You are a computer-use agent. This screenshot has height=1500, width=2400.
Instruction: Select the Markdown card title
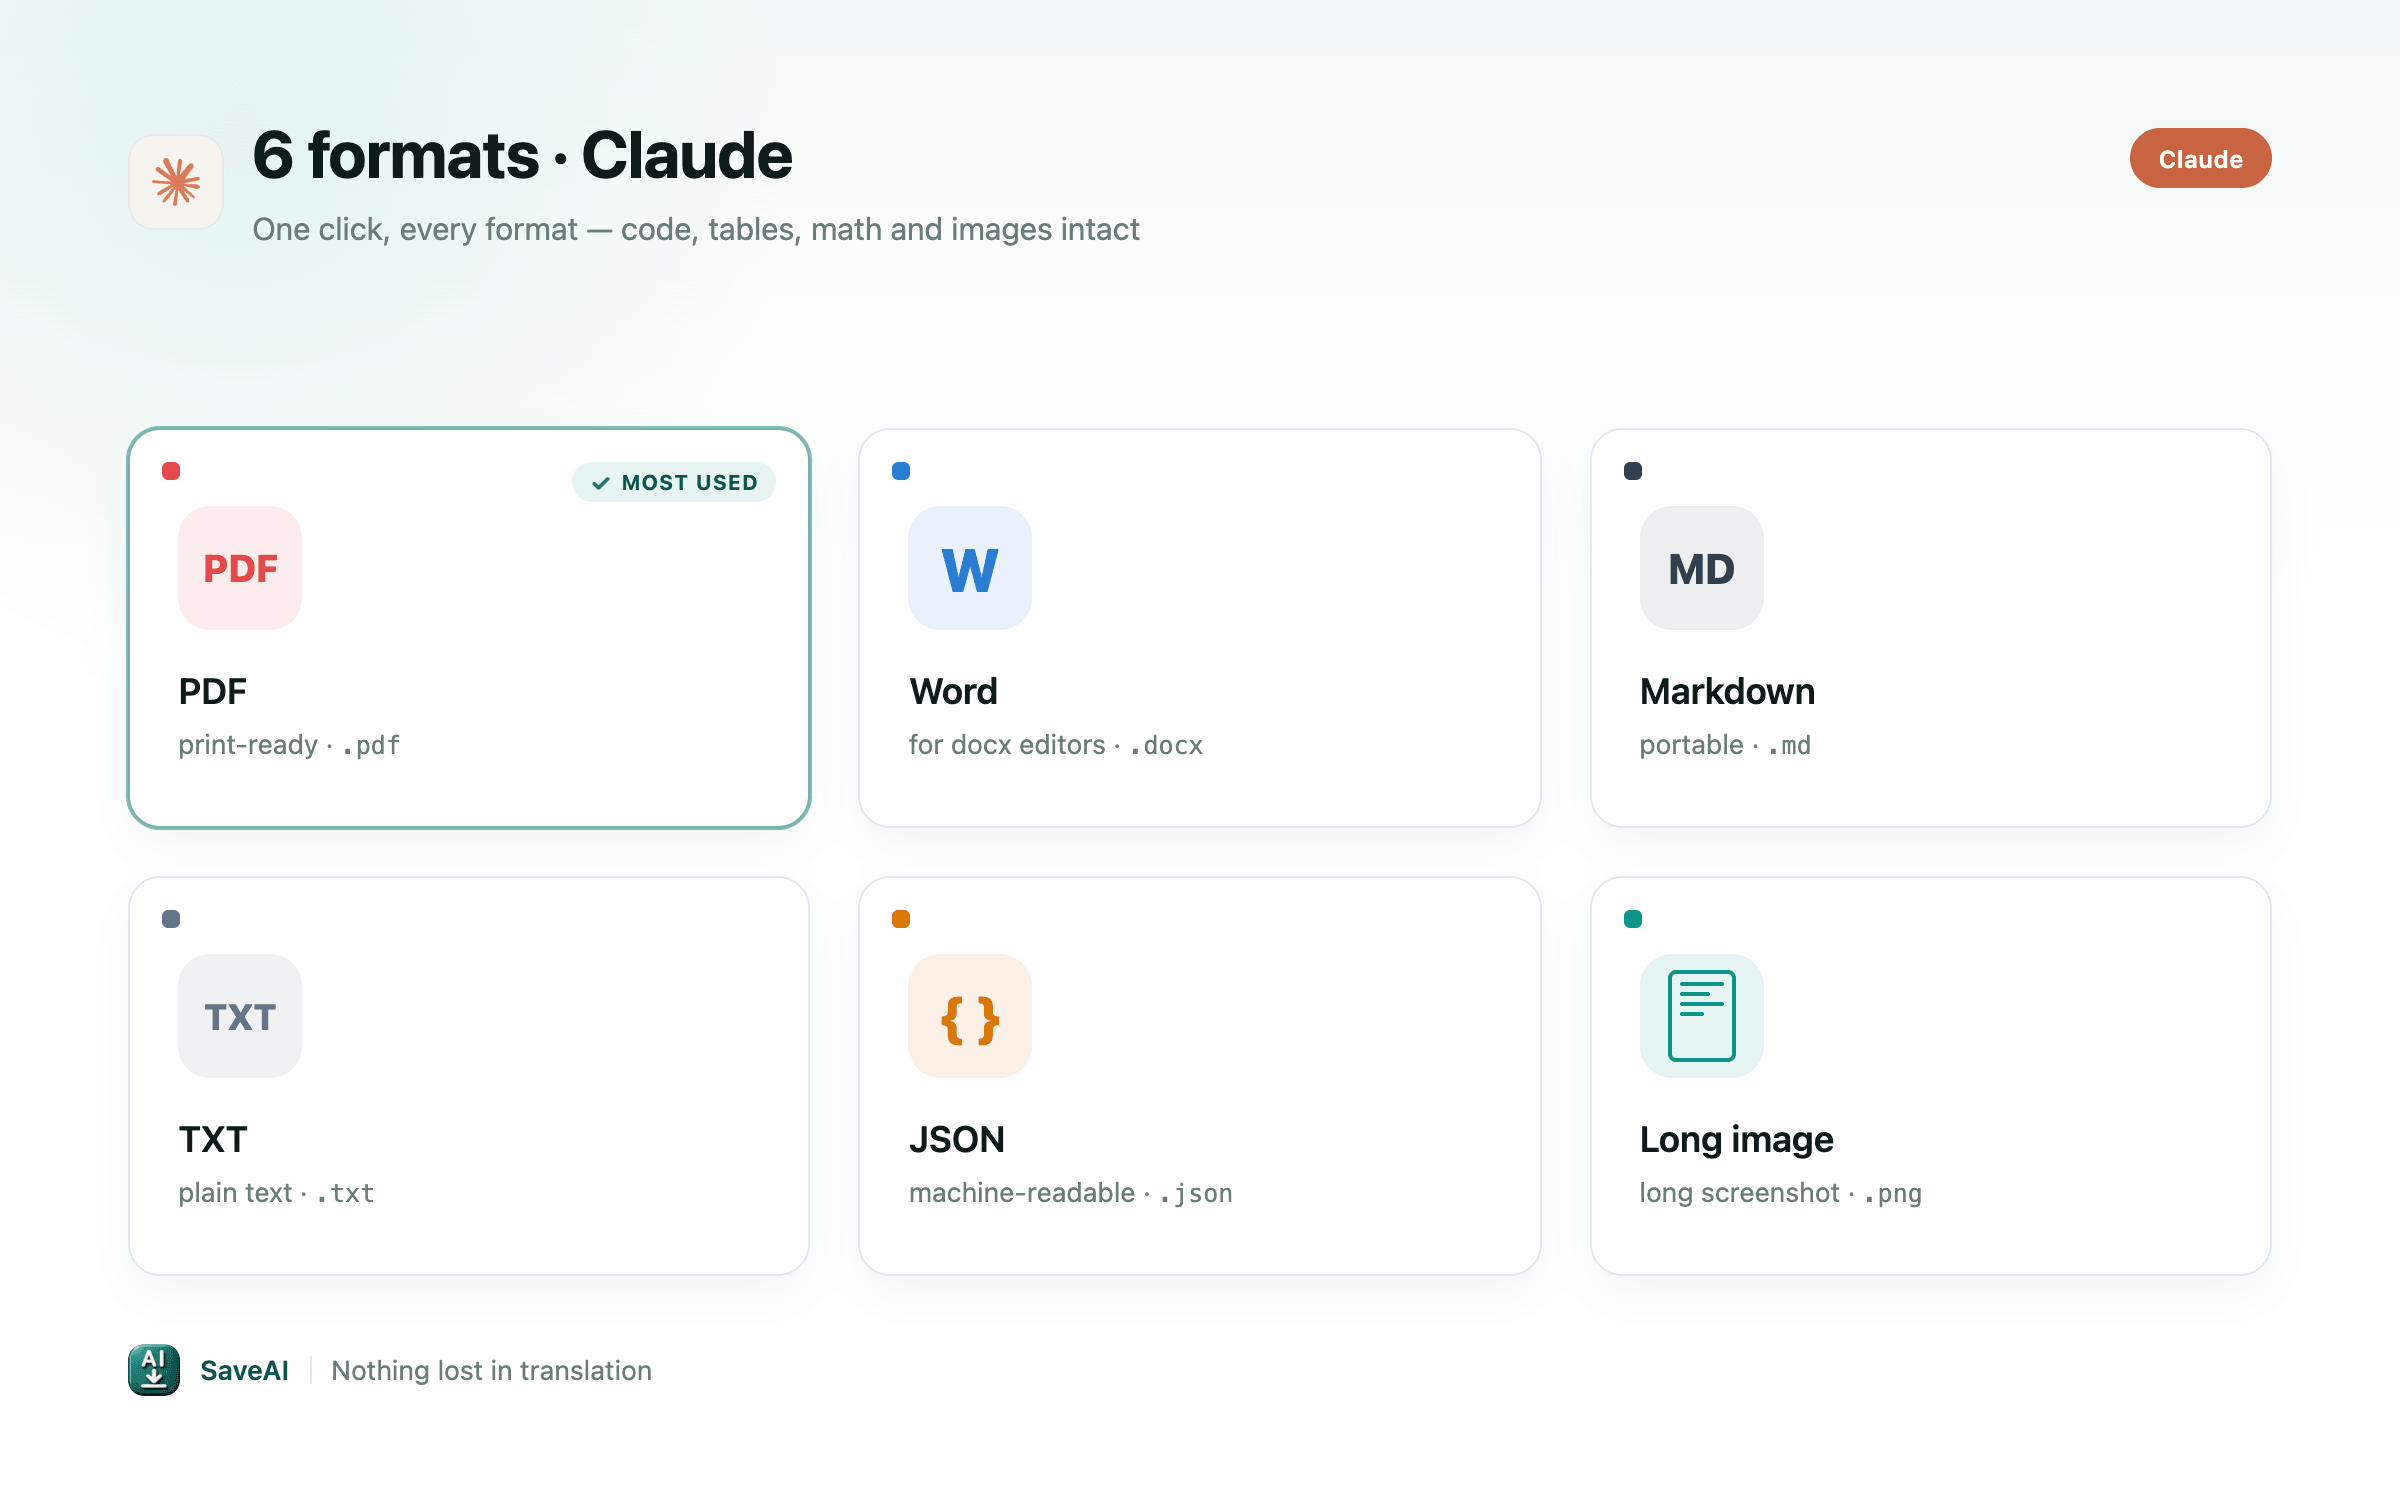click(x=1727, y=691)
